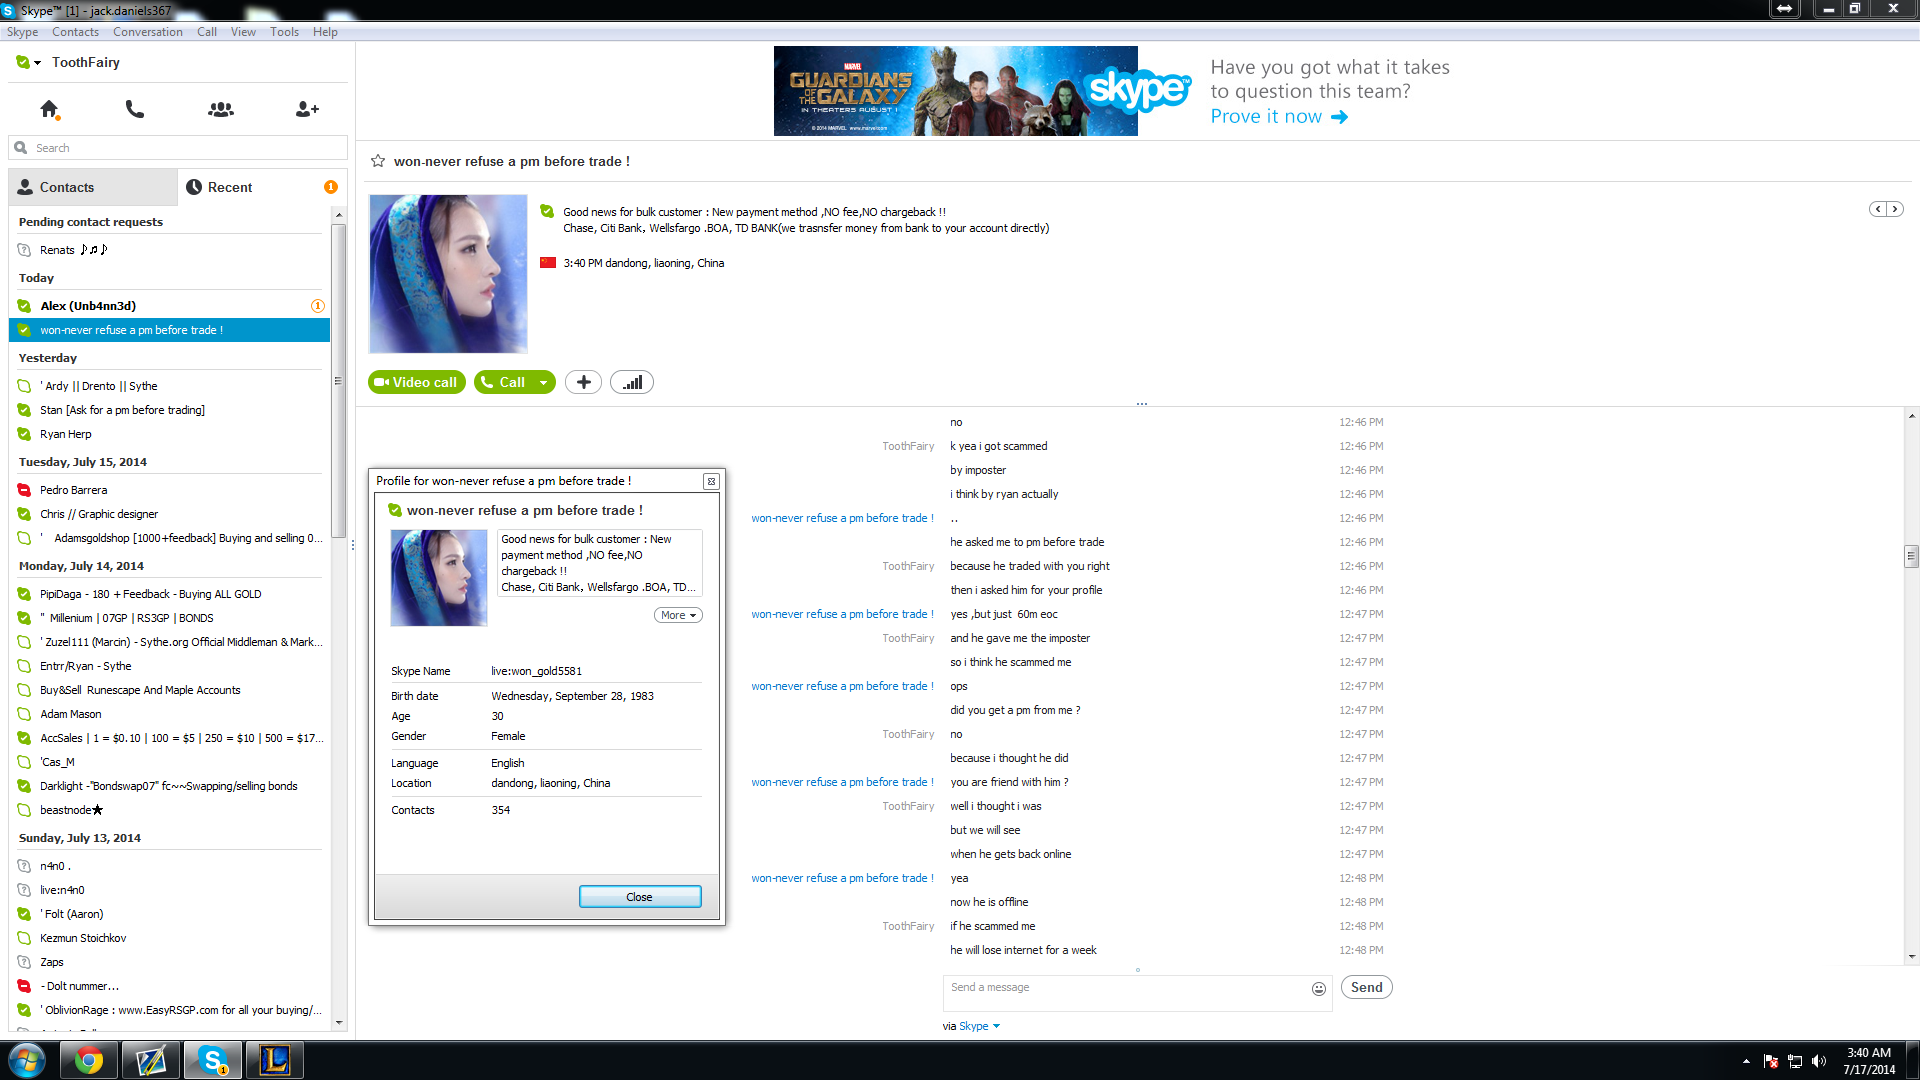1920x1080 pixels.
Task: Click the add participants plus button
Action: coord(583,382)
